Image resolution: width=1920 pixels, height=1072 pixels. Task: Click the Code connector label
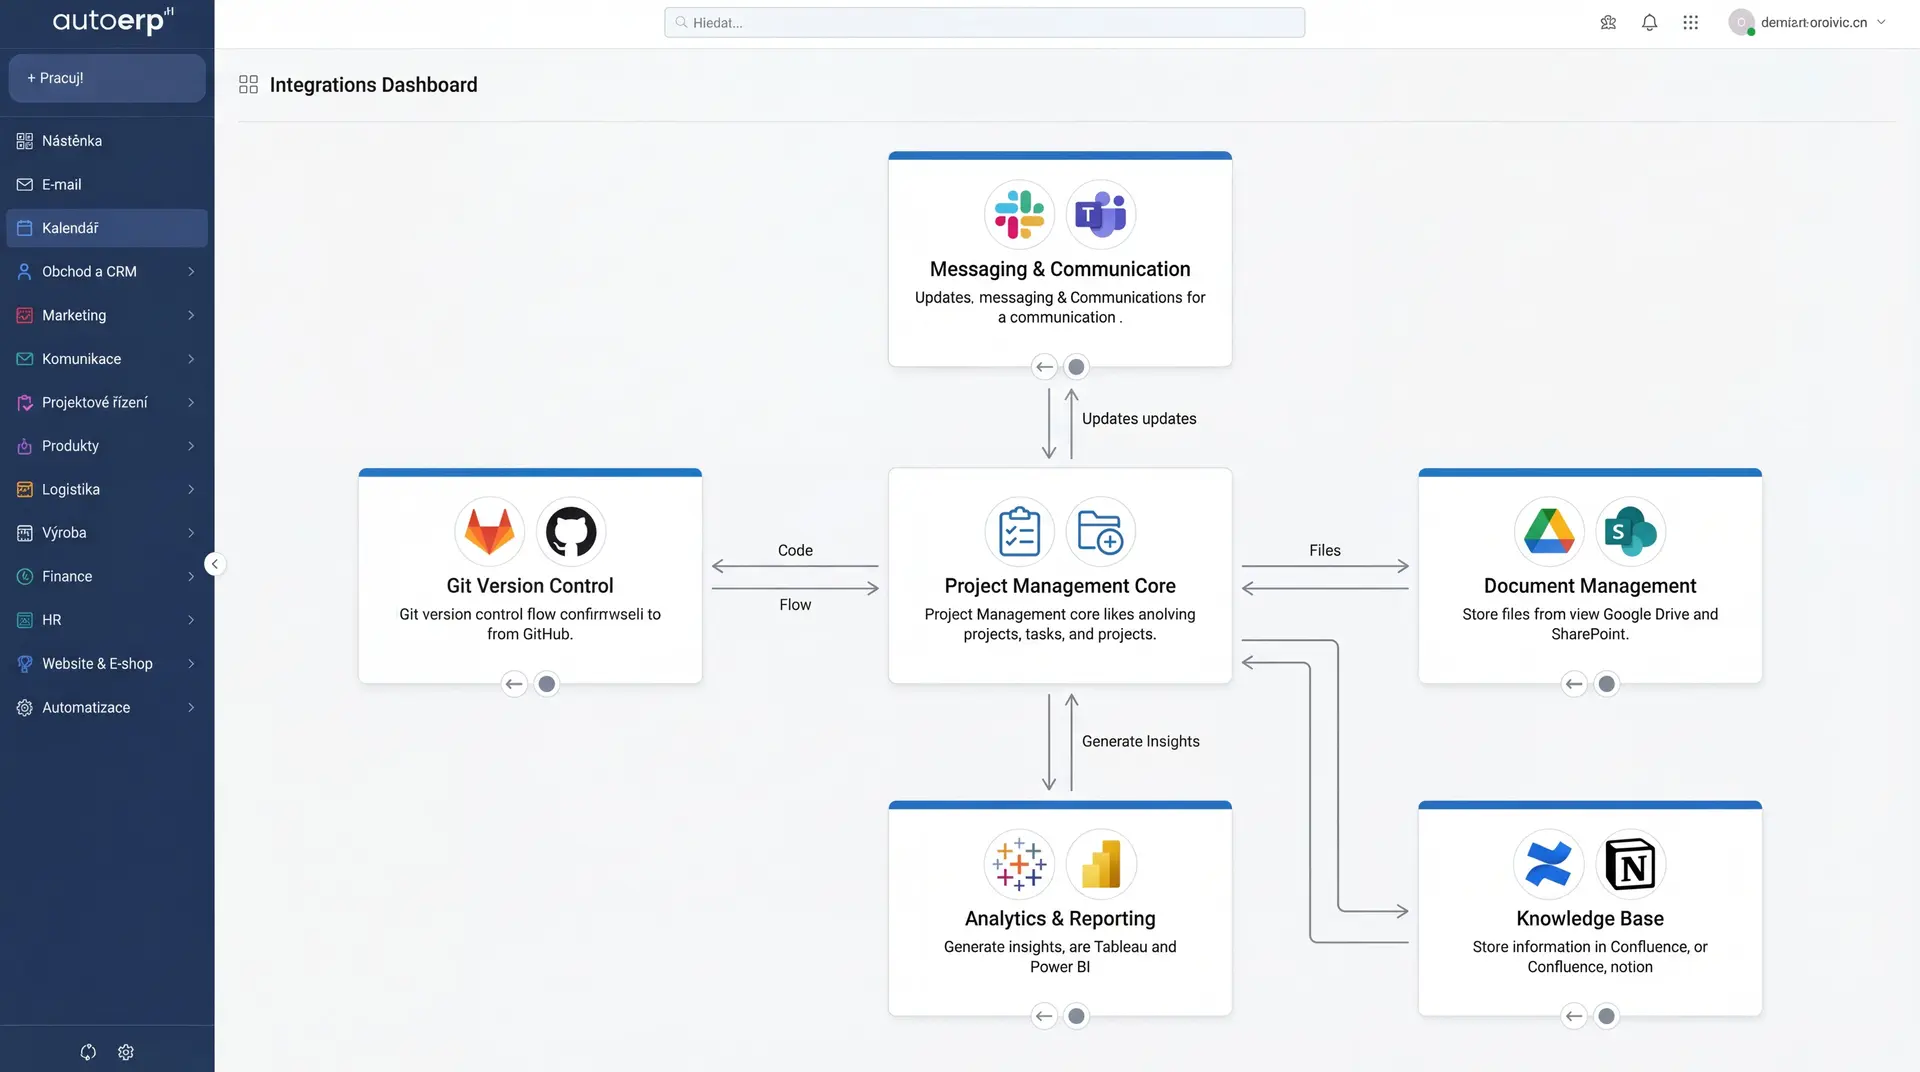tap(795, 550)
